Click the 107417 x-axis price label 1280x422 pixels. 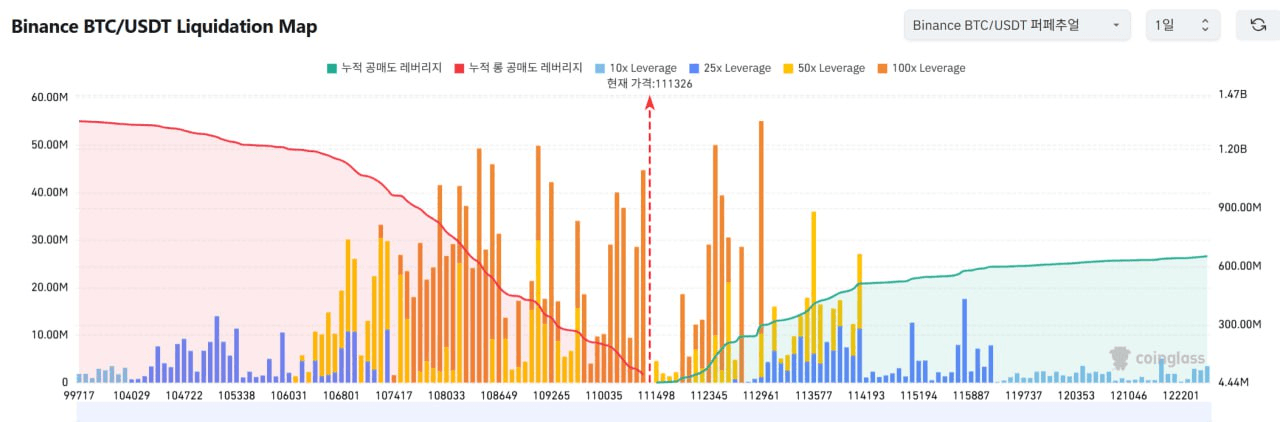[x=393, y=396]
